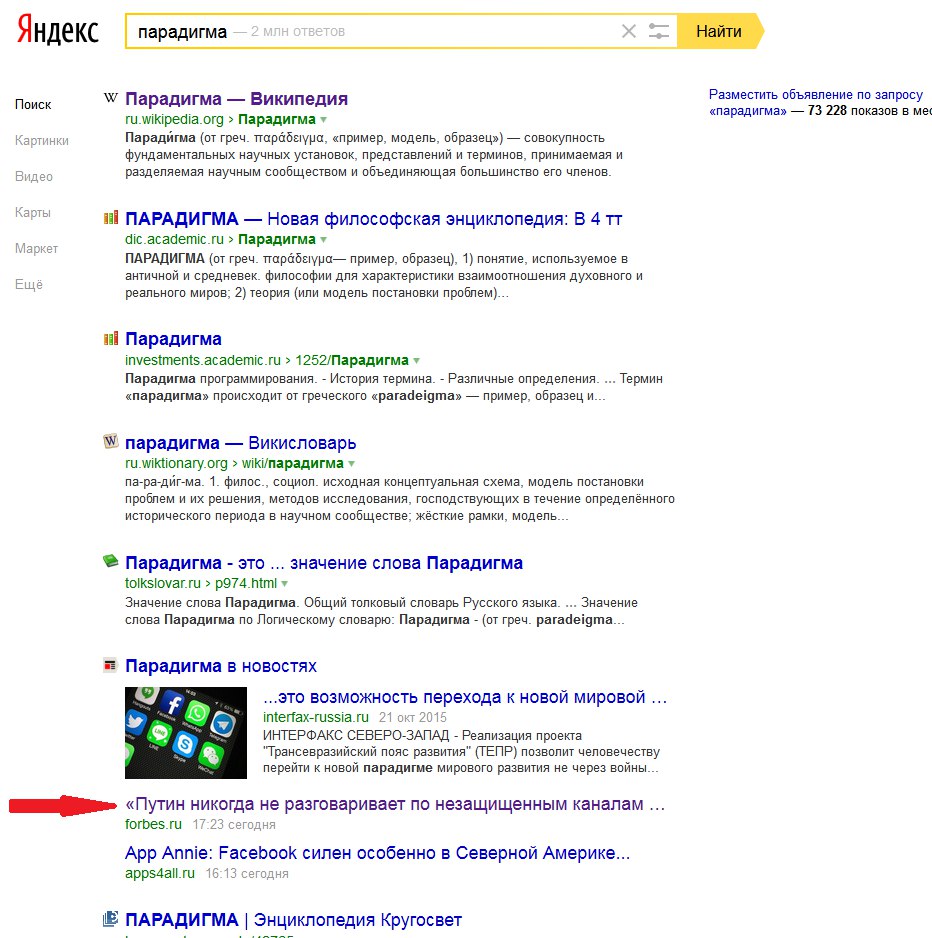Expand the dropdown arrow after ru.wikipedia.org Парадигма
932x938 pixels.
pyautogui.click(x=324, y=120)
